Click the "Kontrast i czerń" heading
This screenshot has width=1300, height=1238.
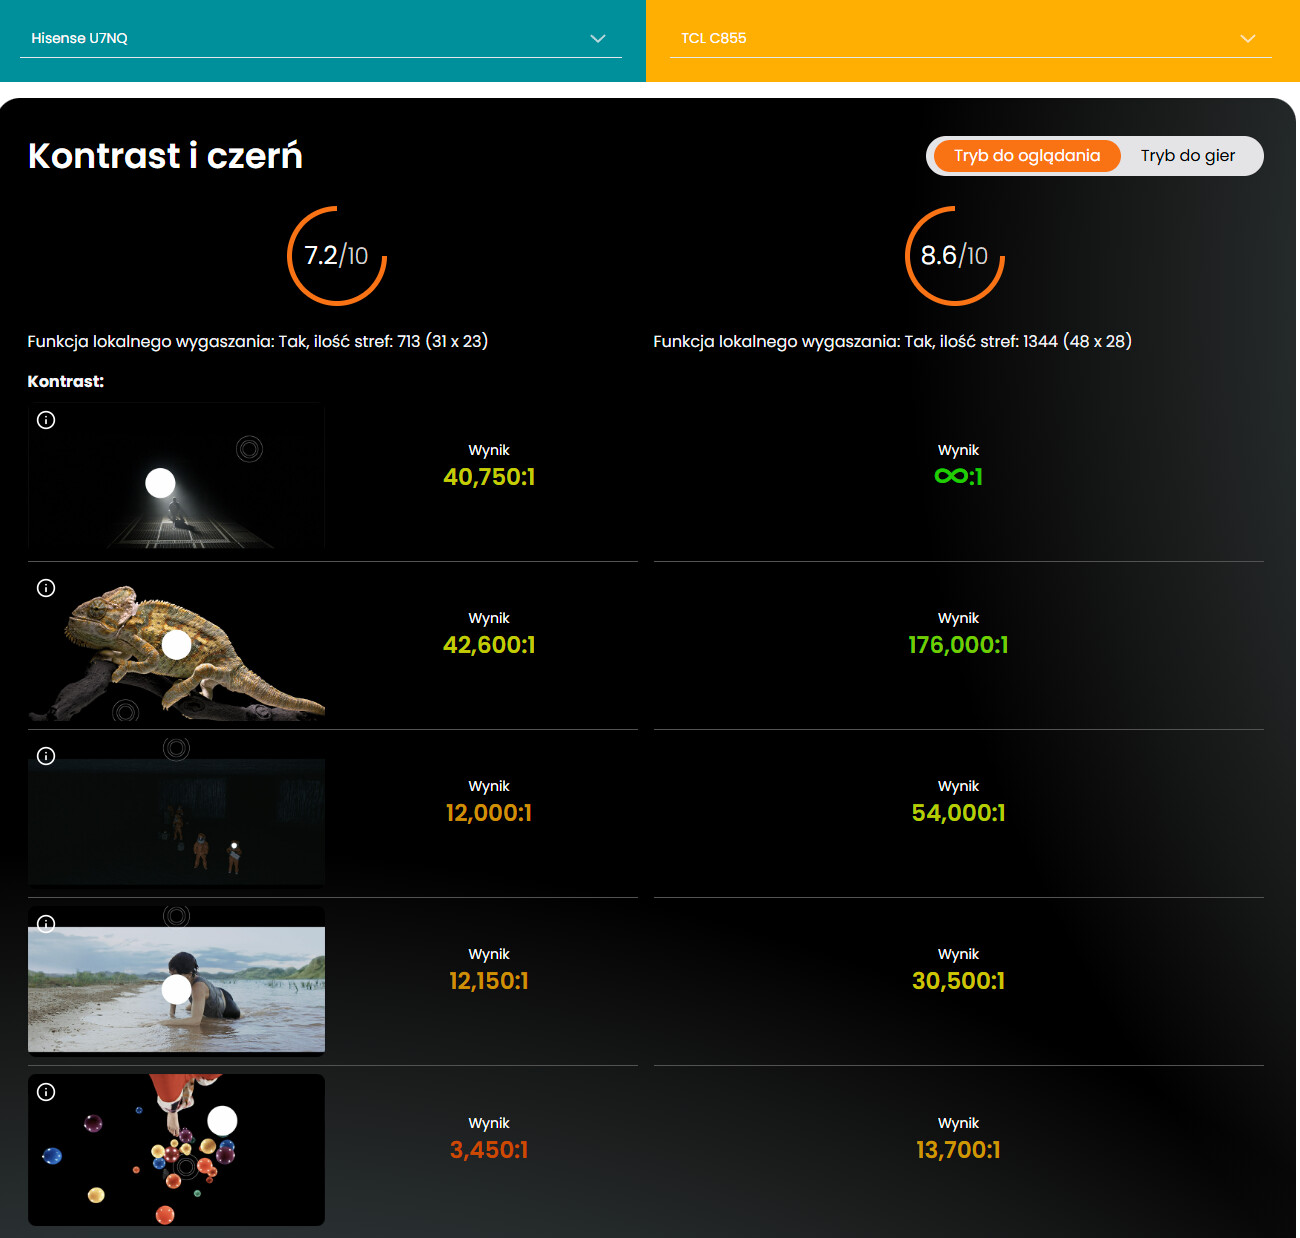pyautogui.click(x=165, y=156)
